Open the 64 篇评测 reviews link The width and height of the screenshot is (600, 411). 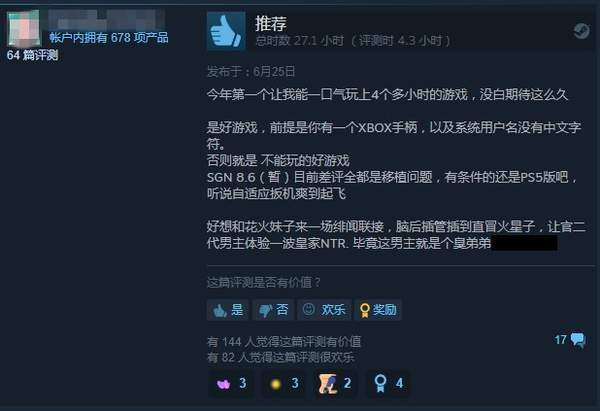[x=33, y=55]
